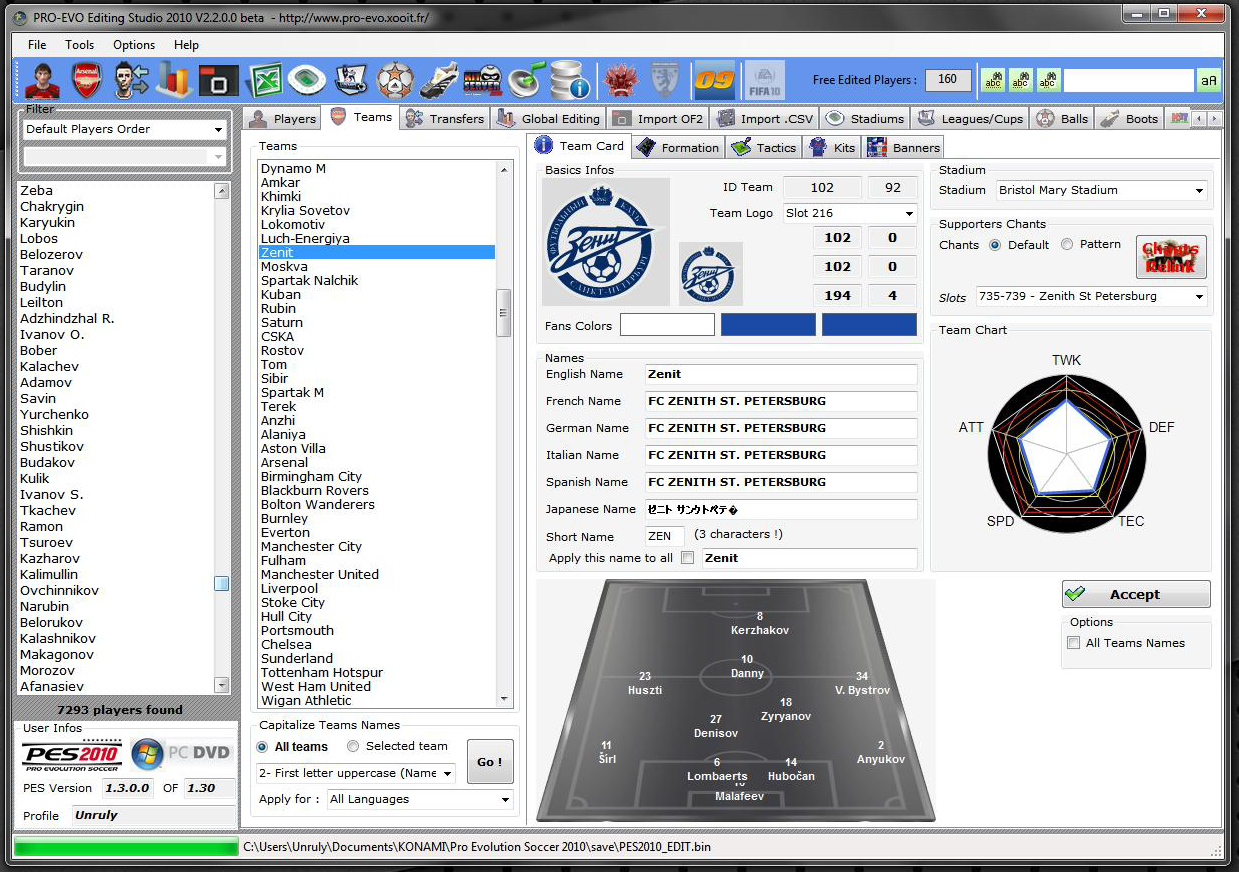Image resolution: width=1239 pixels, height=872 pixels.
Task: Click the soccer ball toolbar icon
Action: tap(395, 80)
